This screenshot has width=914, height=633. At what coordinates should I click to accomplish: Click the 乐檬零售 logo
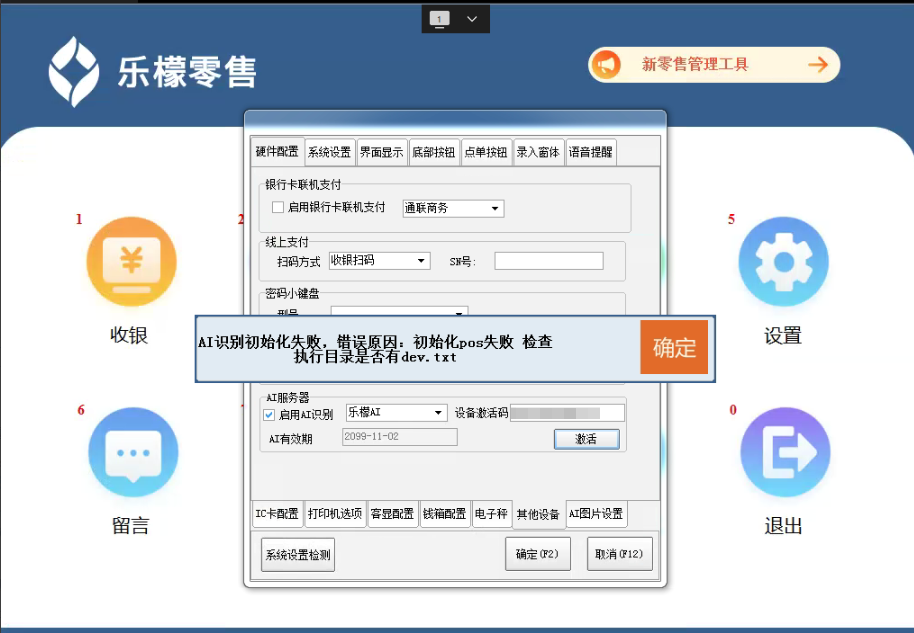(153, 72)
